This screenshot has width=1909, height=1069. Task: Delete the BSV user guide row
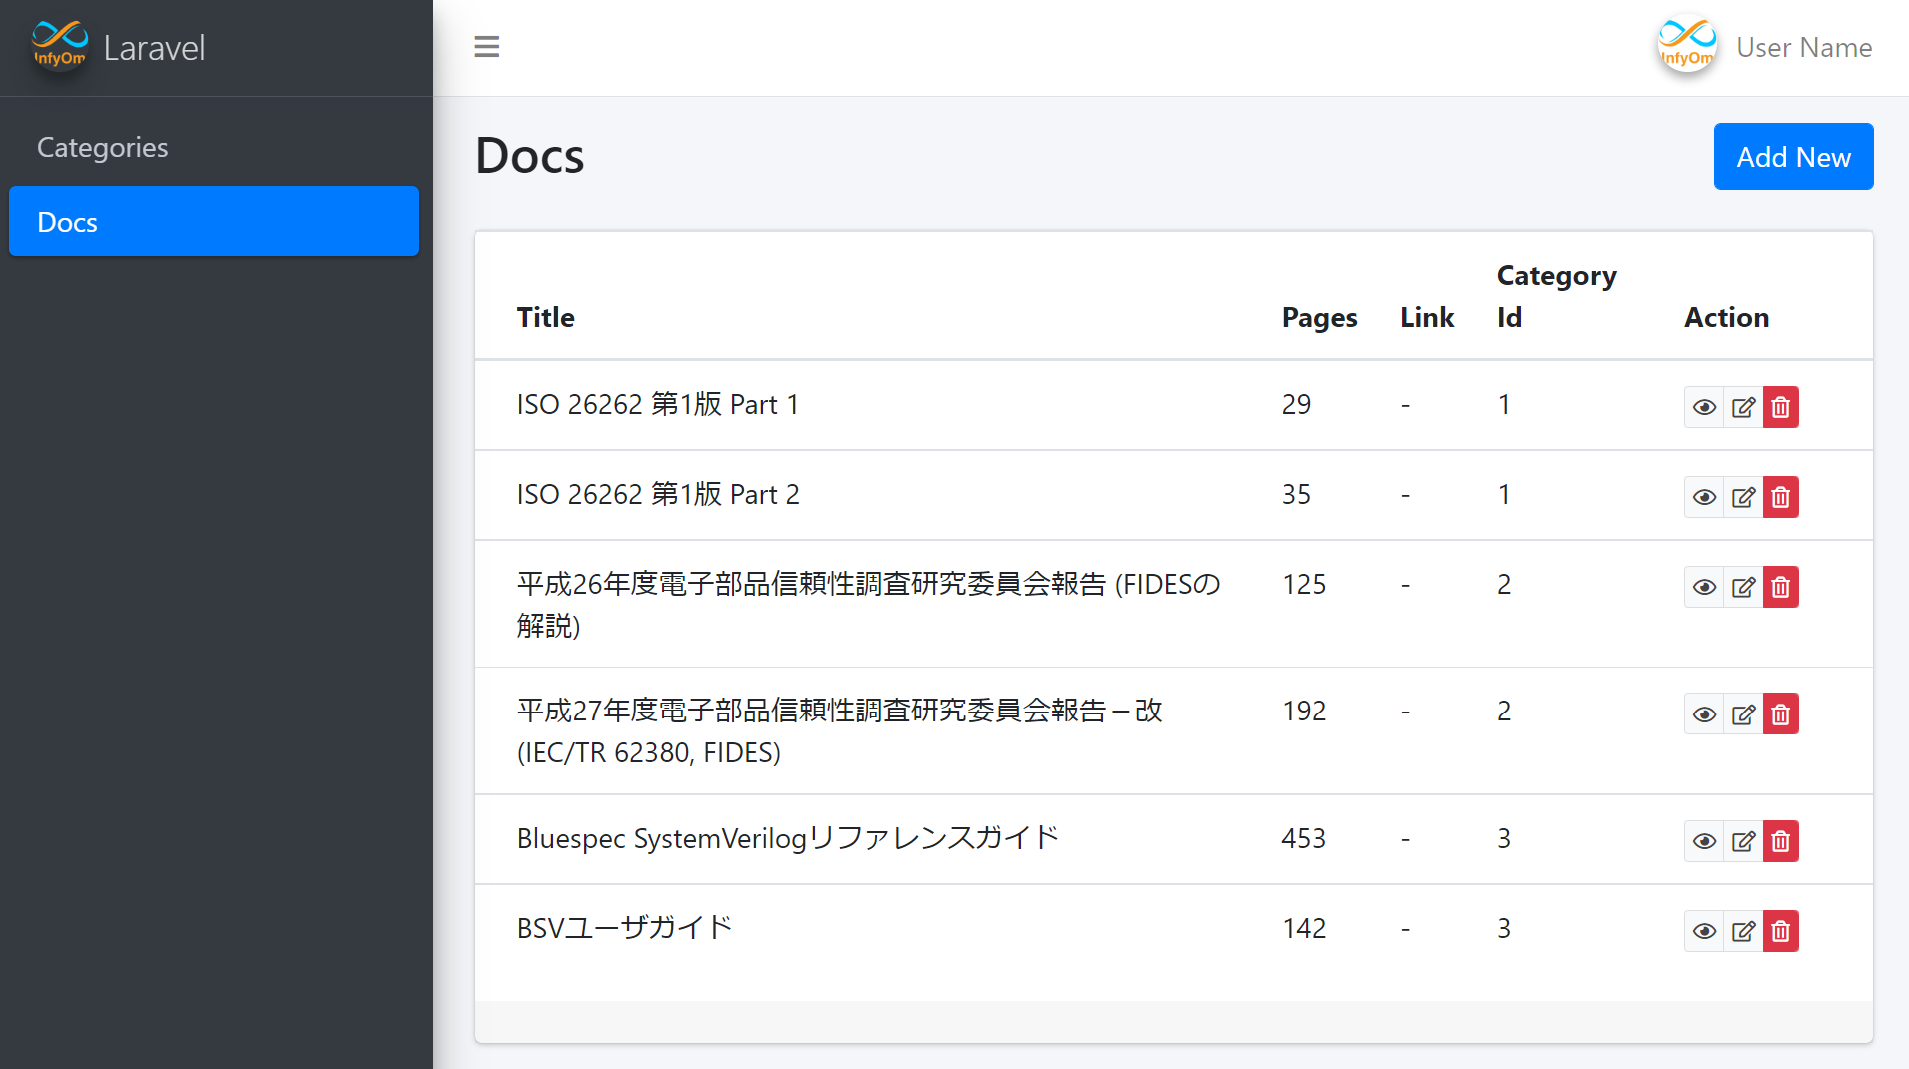pyautogui.click(x=1781, y=931)
